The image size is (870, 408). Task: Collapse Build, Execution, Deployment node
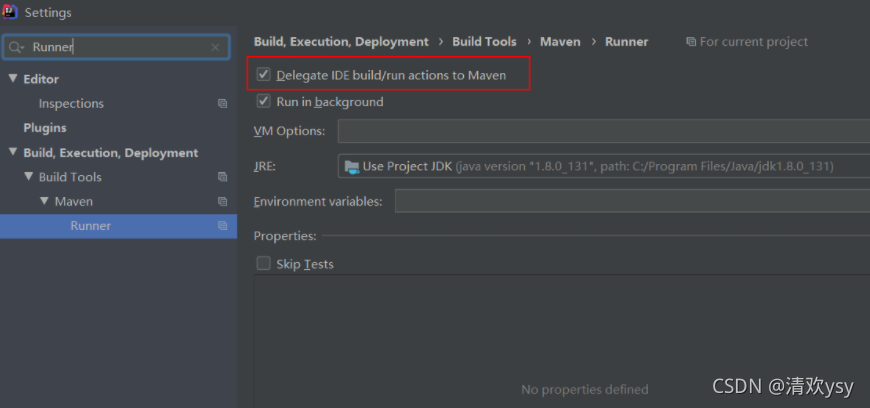pyautogui.click(x=12, y=152)
